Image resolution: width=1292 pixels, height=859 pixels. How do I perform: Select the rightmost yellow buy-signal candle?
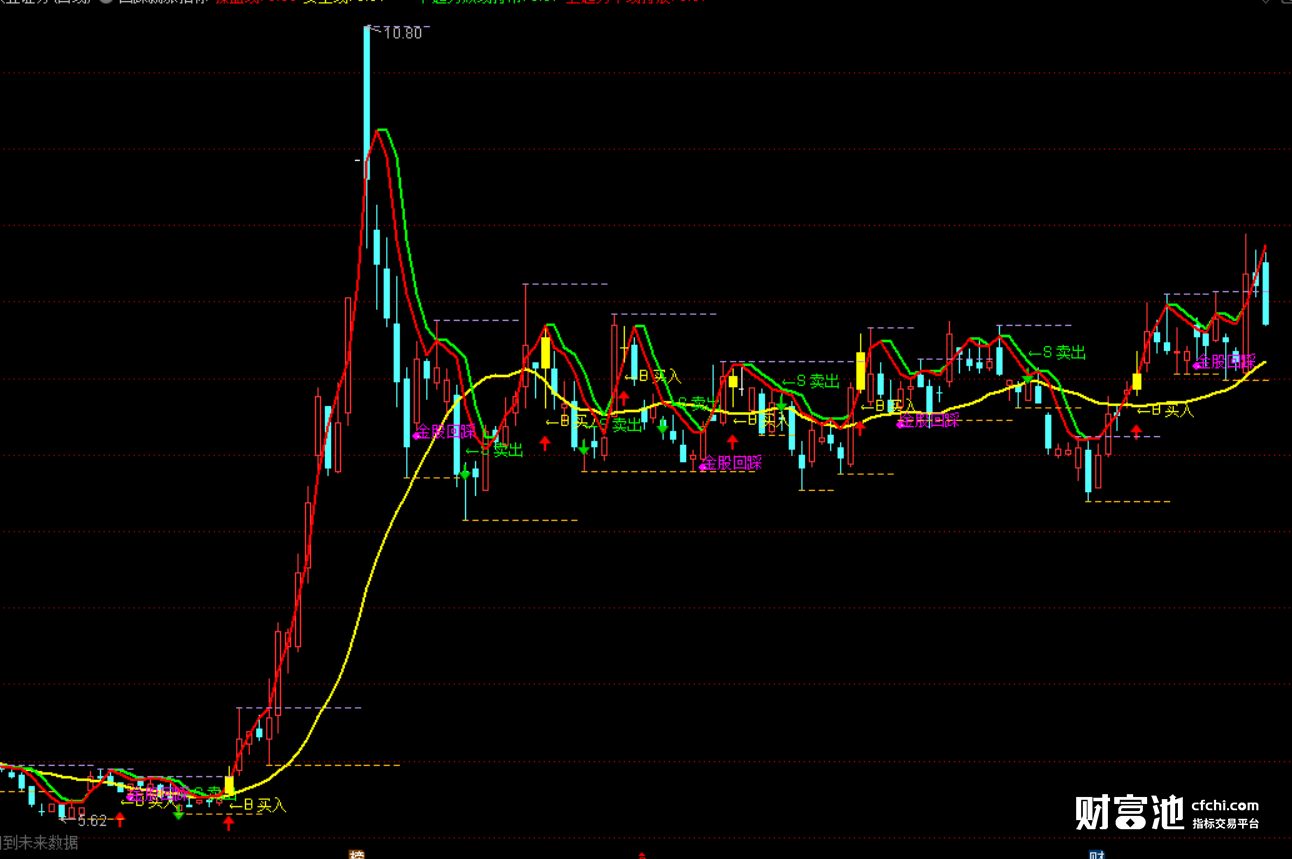[1137, 382]
